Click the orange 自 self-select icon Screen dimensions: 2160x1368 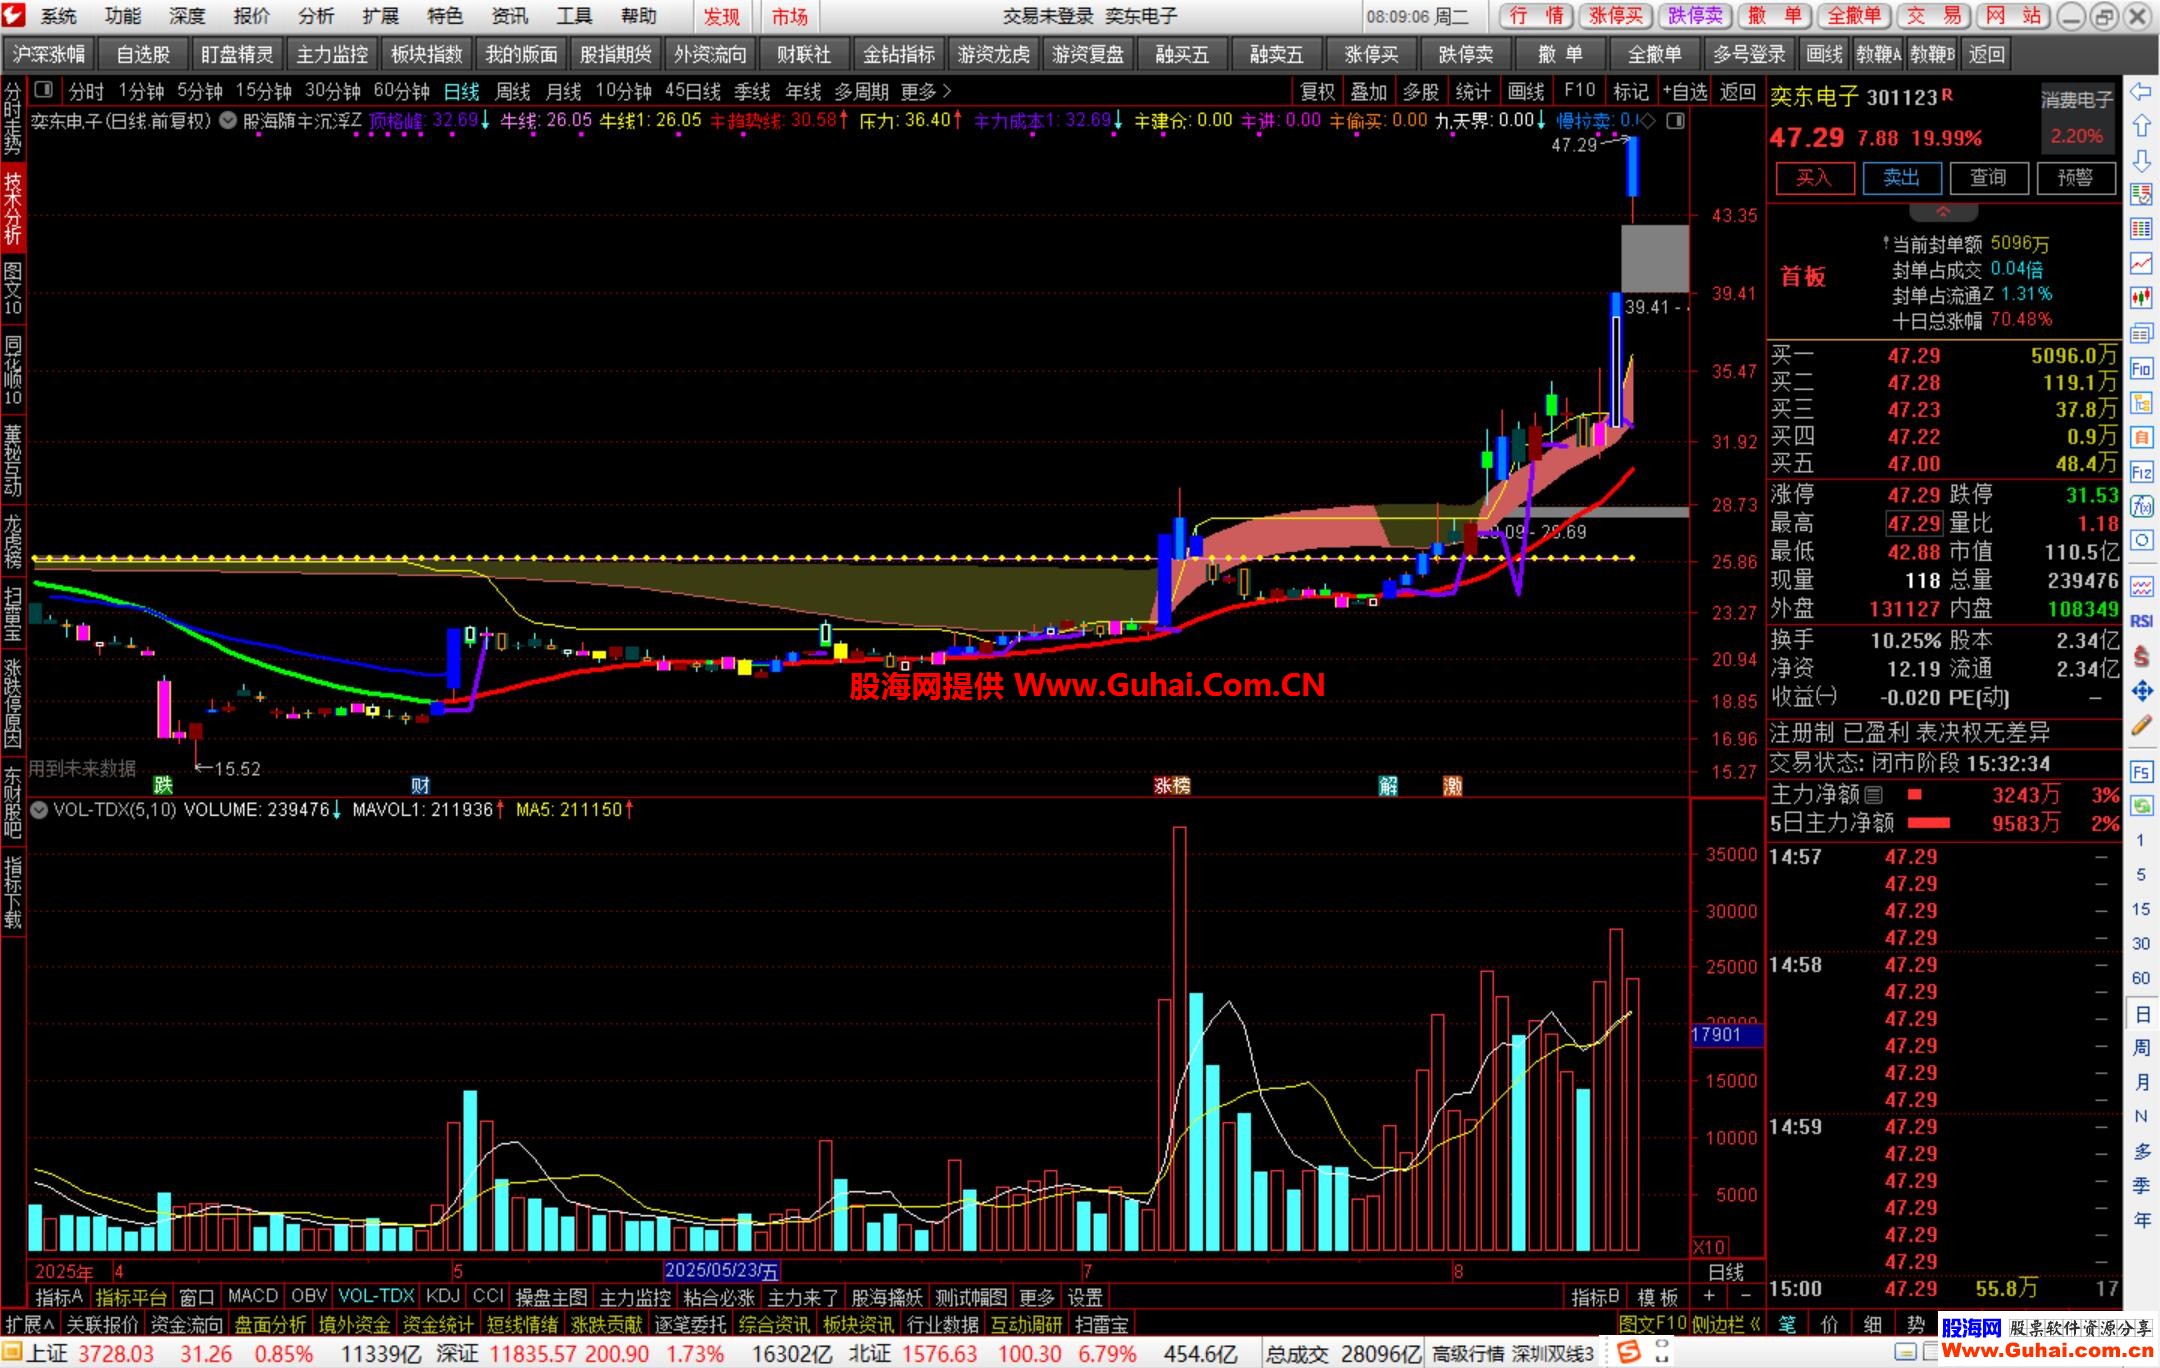[2141, 437]
